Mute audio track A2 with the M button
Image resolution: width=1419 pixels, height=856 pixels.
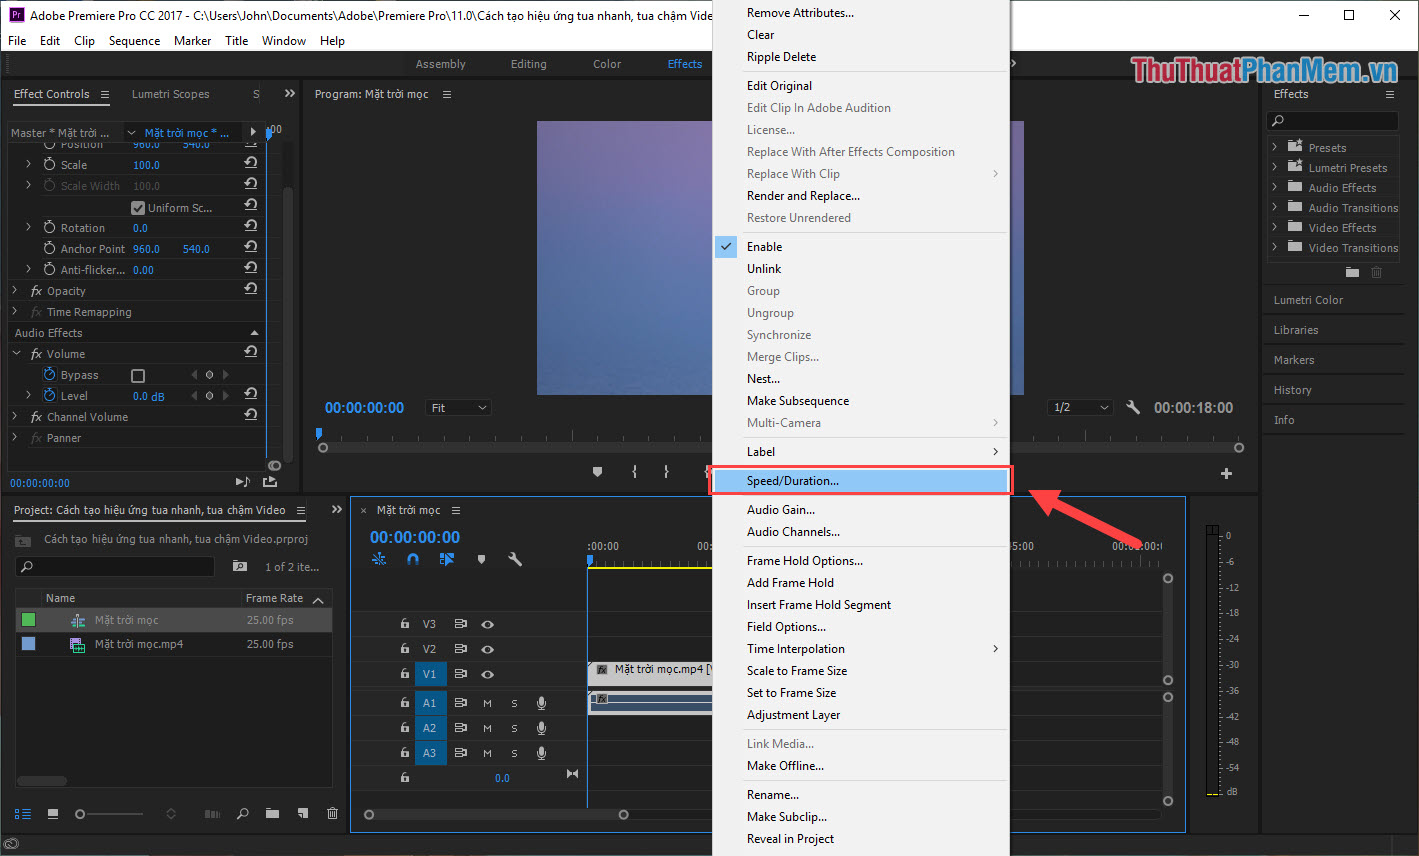[487, 727]
